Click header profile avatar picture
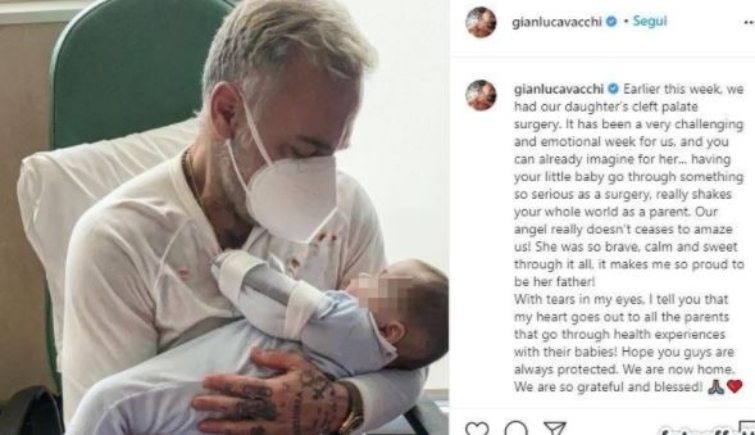Viewport: 755px width, 435px height. pos(481,22)
